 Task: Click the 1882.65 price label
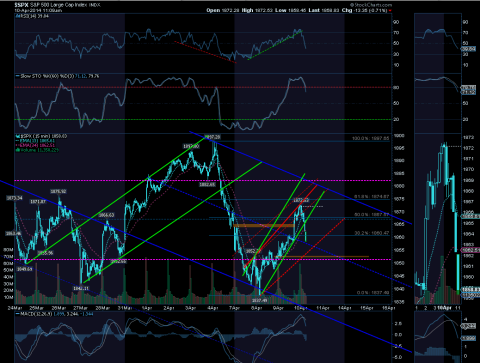[x=207, y=184]
